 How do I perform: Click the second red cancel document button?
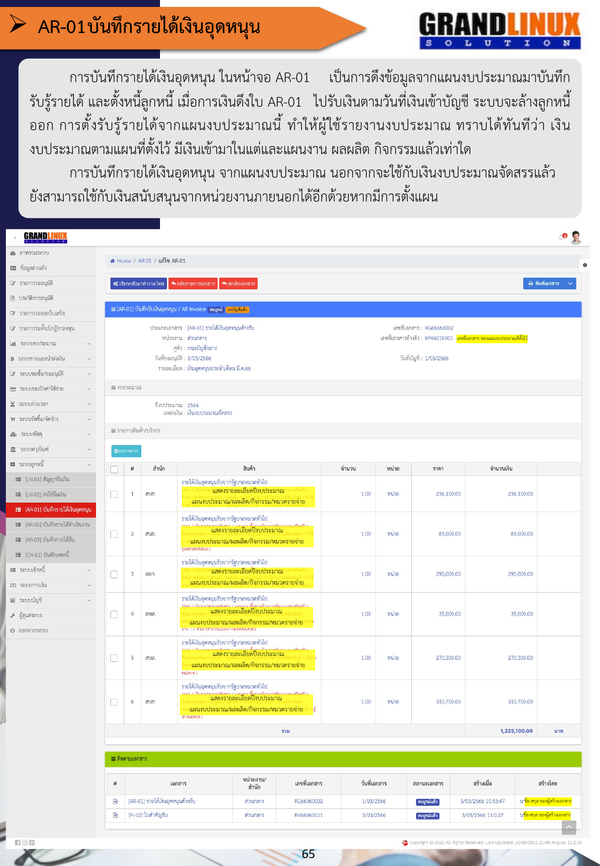tap(238, 283)
